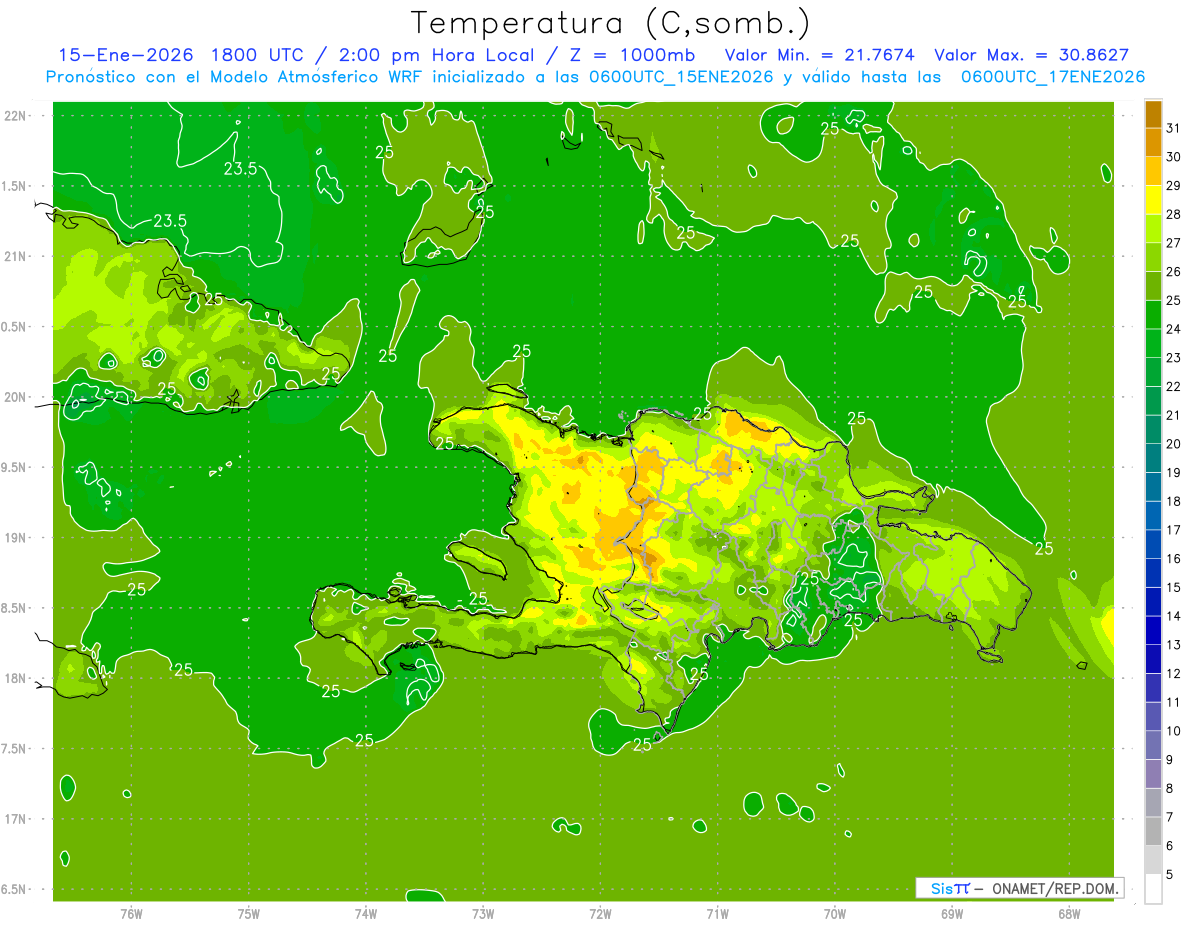This screenshot has height=927, width=1200.
Task: Click the legend swatch between 29 and 30
Action: [x=1153, y=171]
